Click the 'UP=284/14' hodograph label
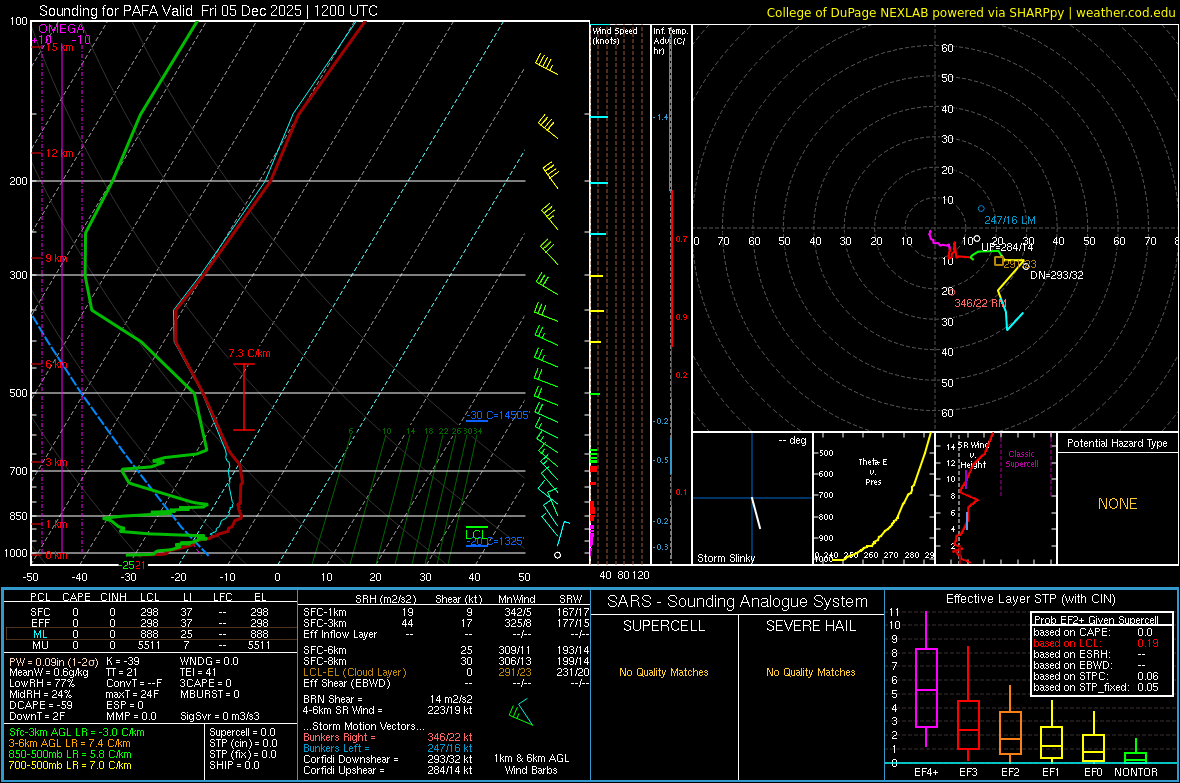 click(1007, 247)
